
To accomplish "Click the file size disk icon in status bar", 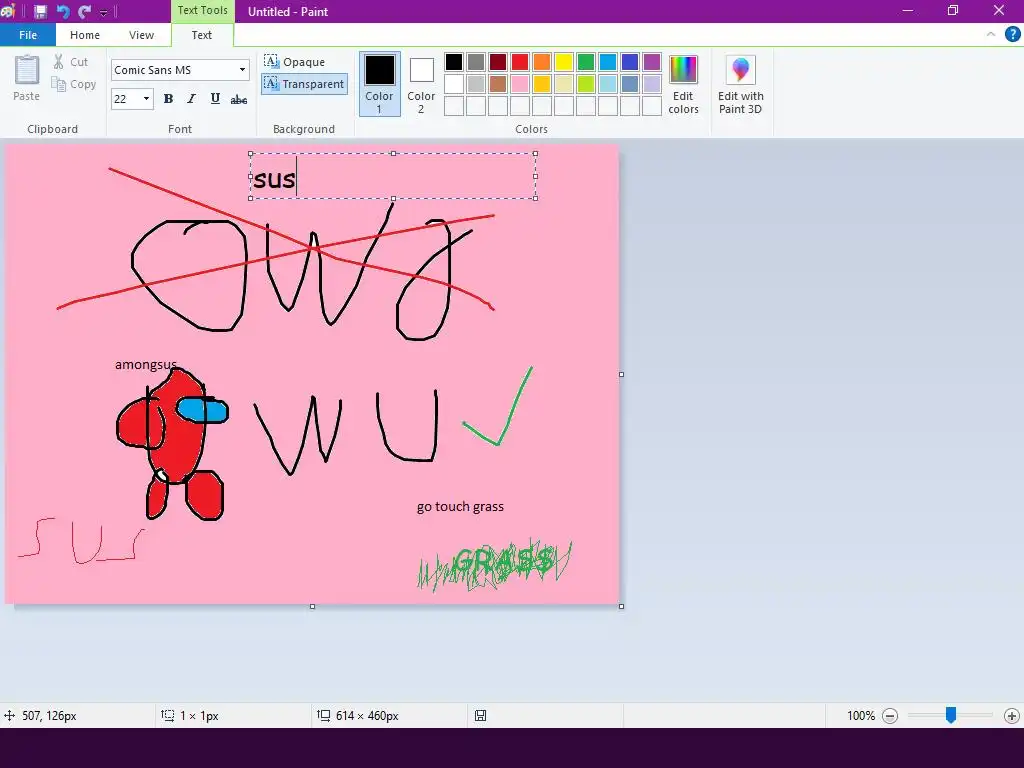I will 480,716.
